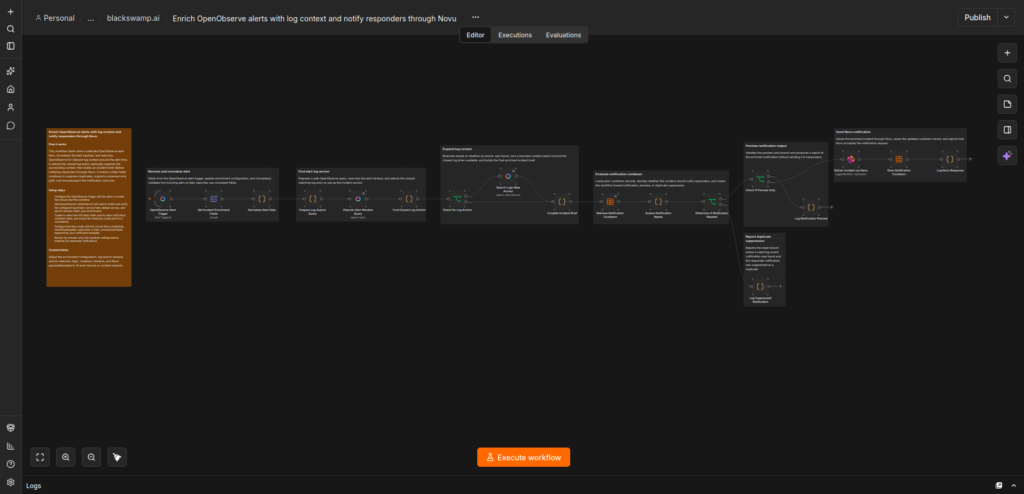
Task: Open the settings gear in left sidebar
Action: click(10, 482)
